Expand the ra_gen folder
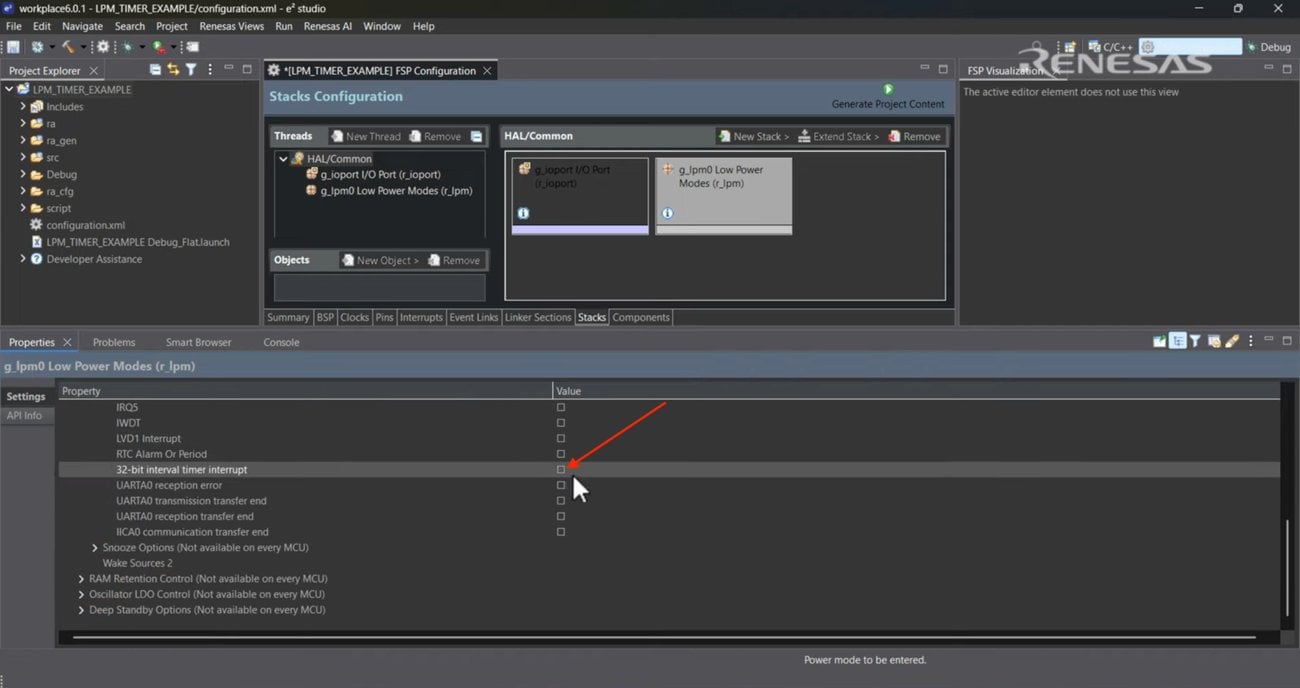Image resolution: width=1300 pixels, height=688 pixels. pyautogui.click(x=23, y=140)
